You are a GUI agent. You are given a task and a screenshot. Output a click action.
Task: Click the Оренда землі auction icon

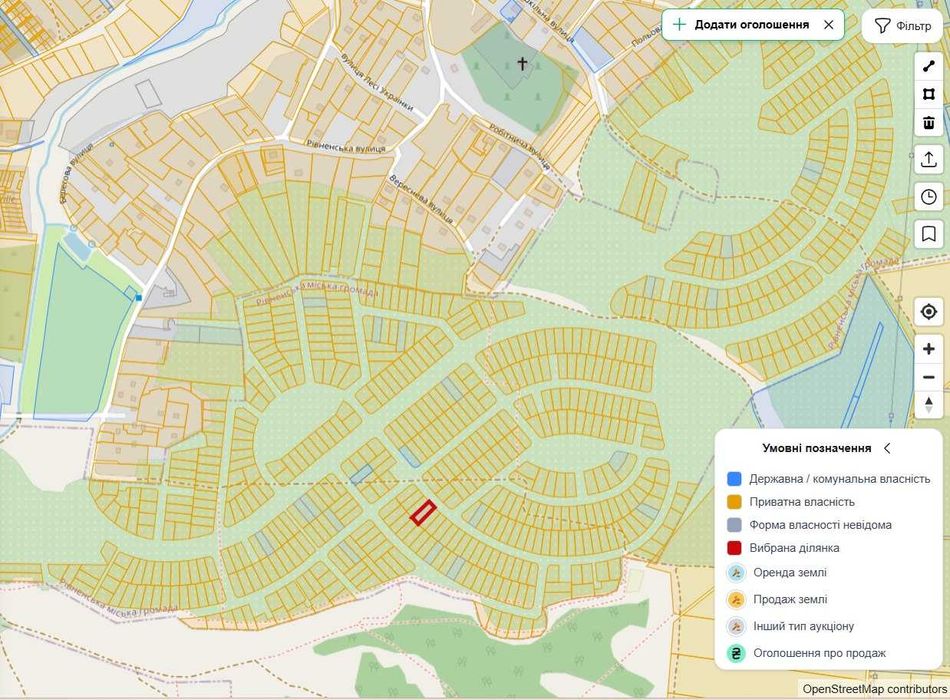coord(736,573)
